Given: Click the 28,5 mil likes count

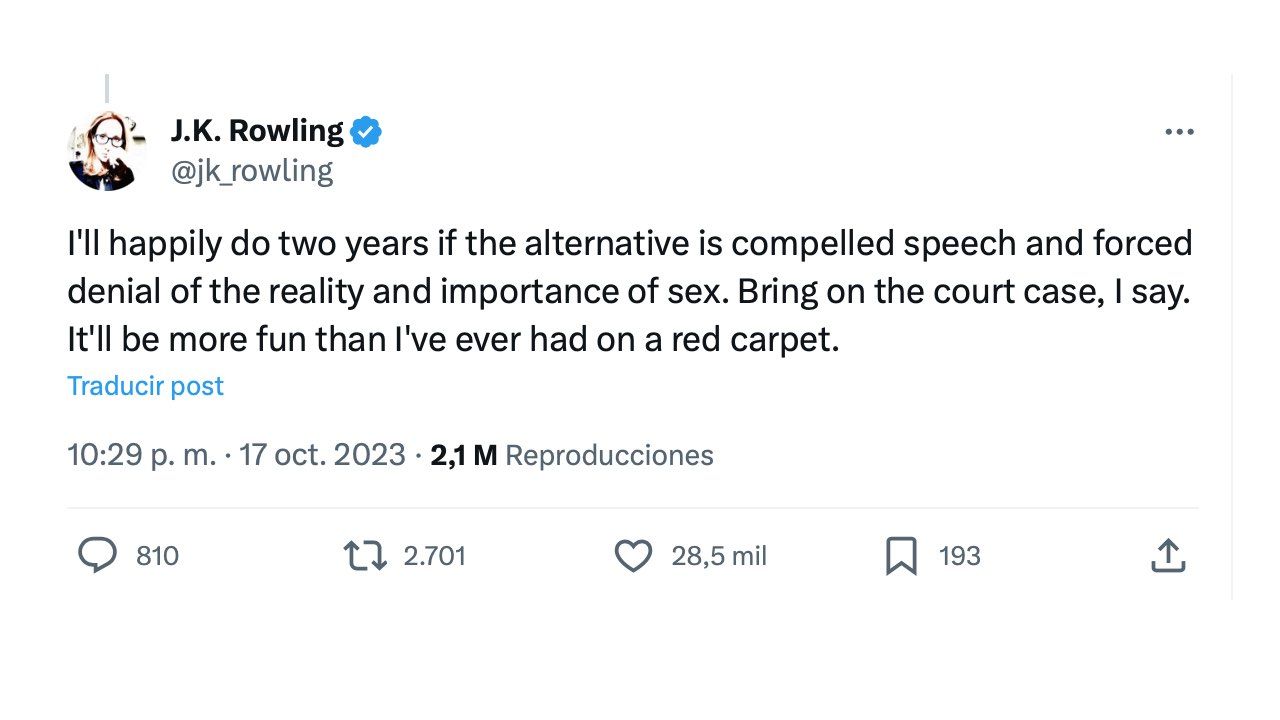Looking at the screenshot, I should (x=718, y=556).
